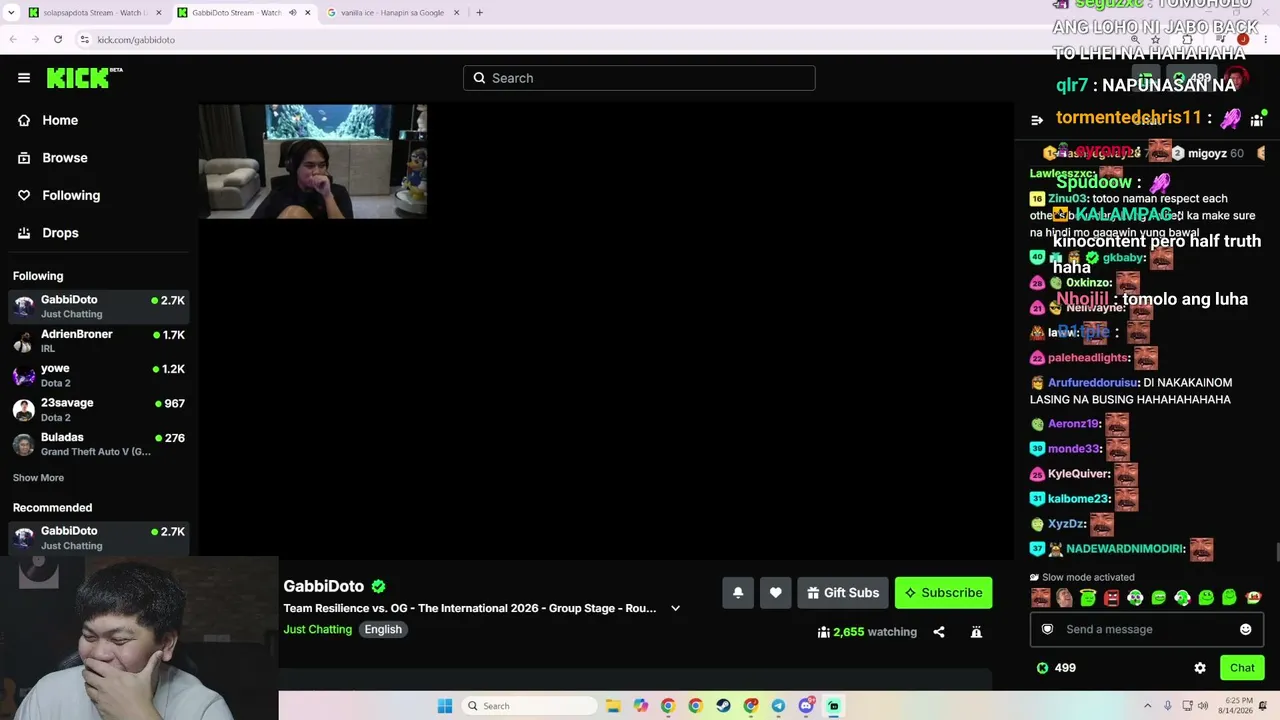Click the green Subscribe button

click(x=943, y=593)
